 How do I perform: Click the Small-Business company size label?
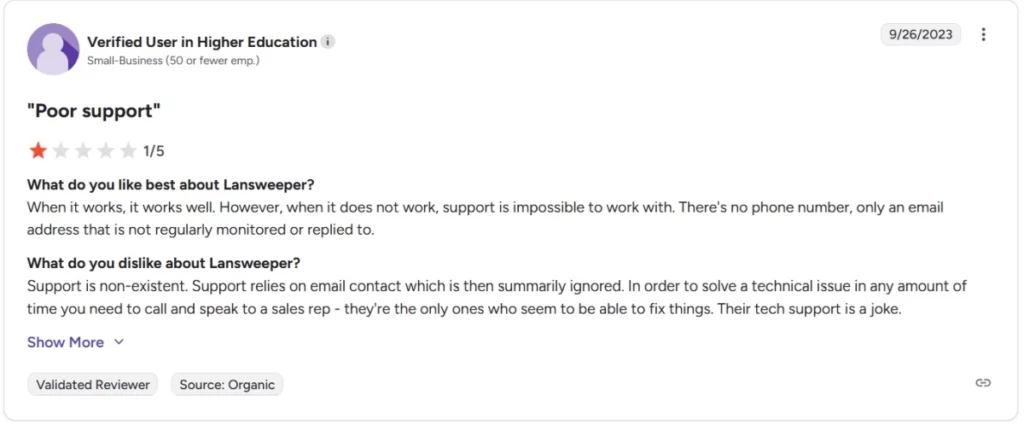click(173, 61)
